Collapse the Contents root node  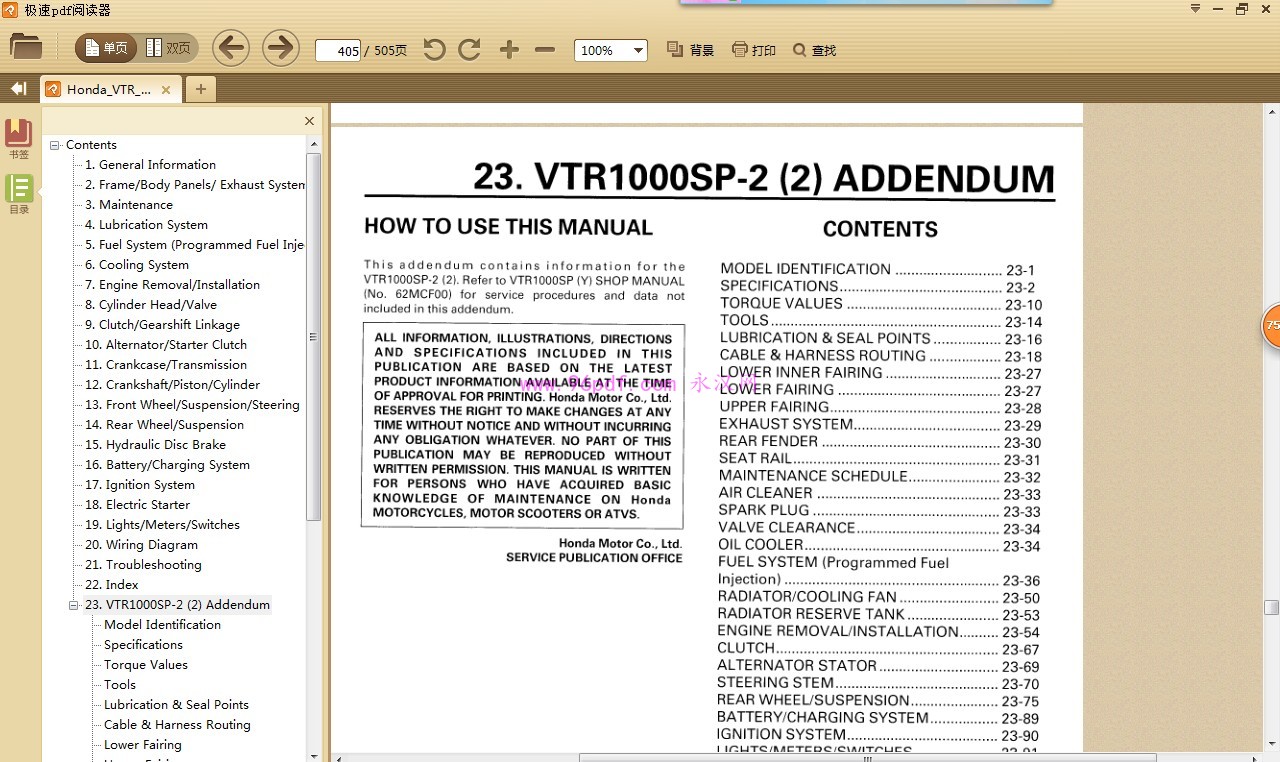[x=55, y=145]
